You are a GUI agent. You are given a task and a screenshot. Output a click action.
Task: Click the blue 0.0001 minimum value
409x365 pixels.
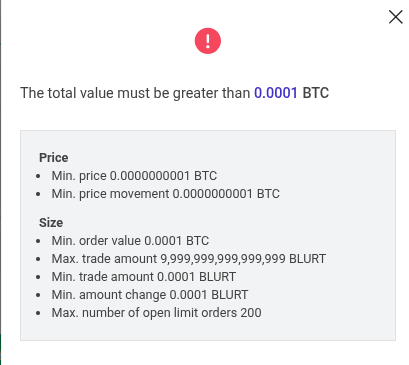coord(276,93)
